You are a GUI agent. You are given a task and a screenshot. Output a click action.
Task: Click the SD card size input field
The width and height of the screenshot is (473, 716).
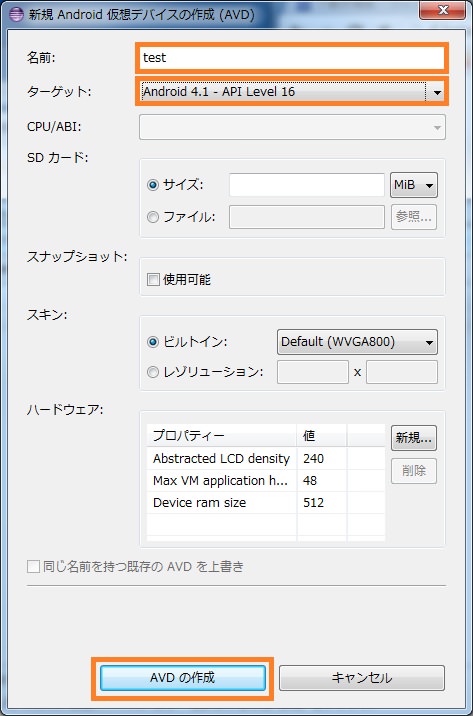point(307,185)
